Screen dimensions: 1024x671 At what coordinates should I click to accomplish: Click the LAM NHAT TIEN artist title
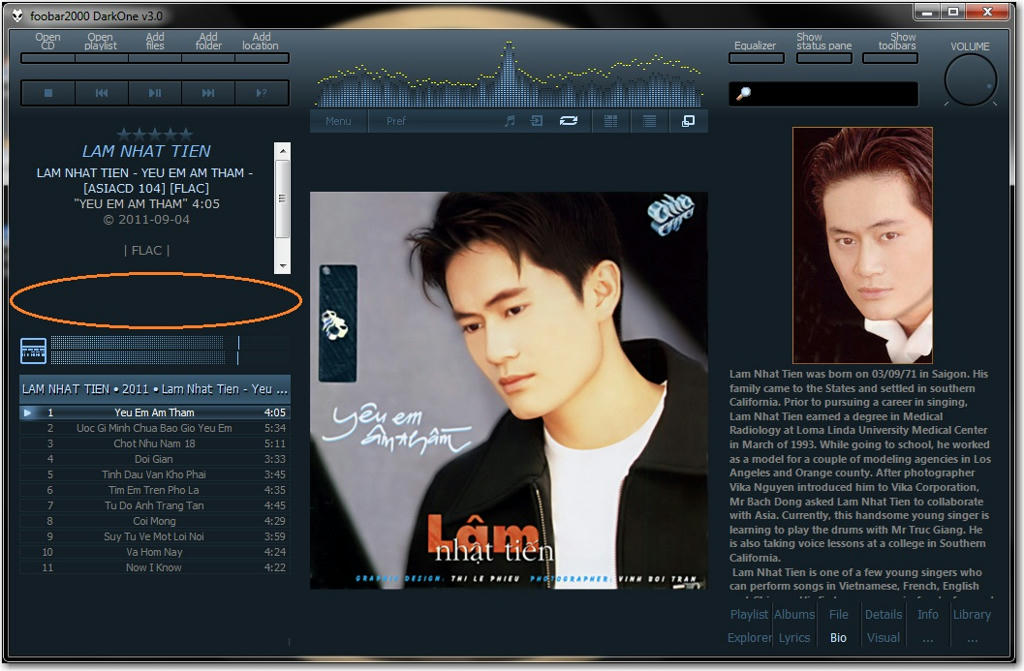point(146,152)
